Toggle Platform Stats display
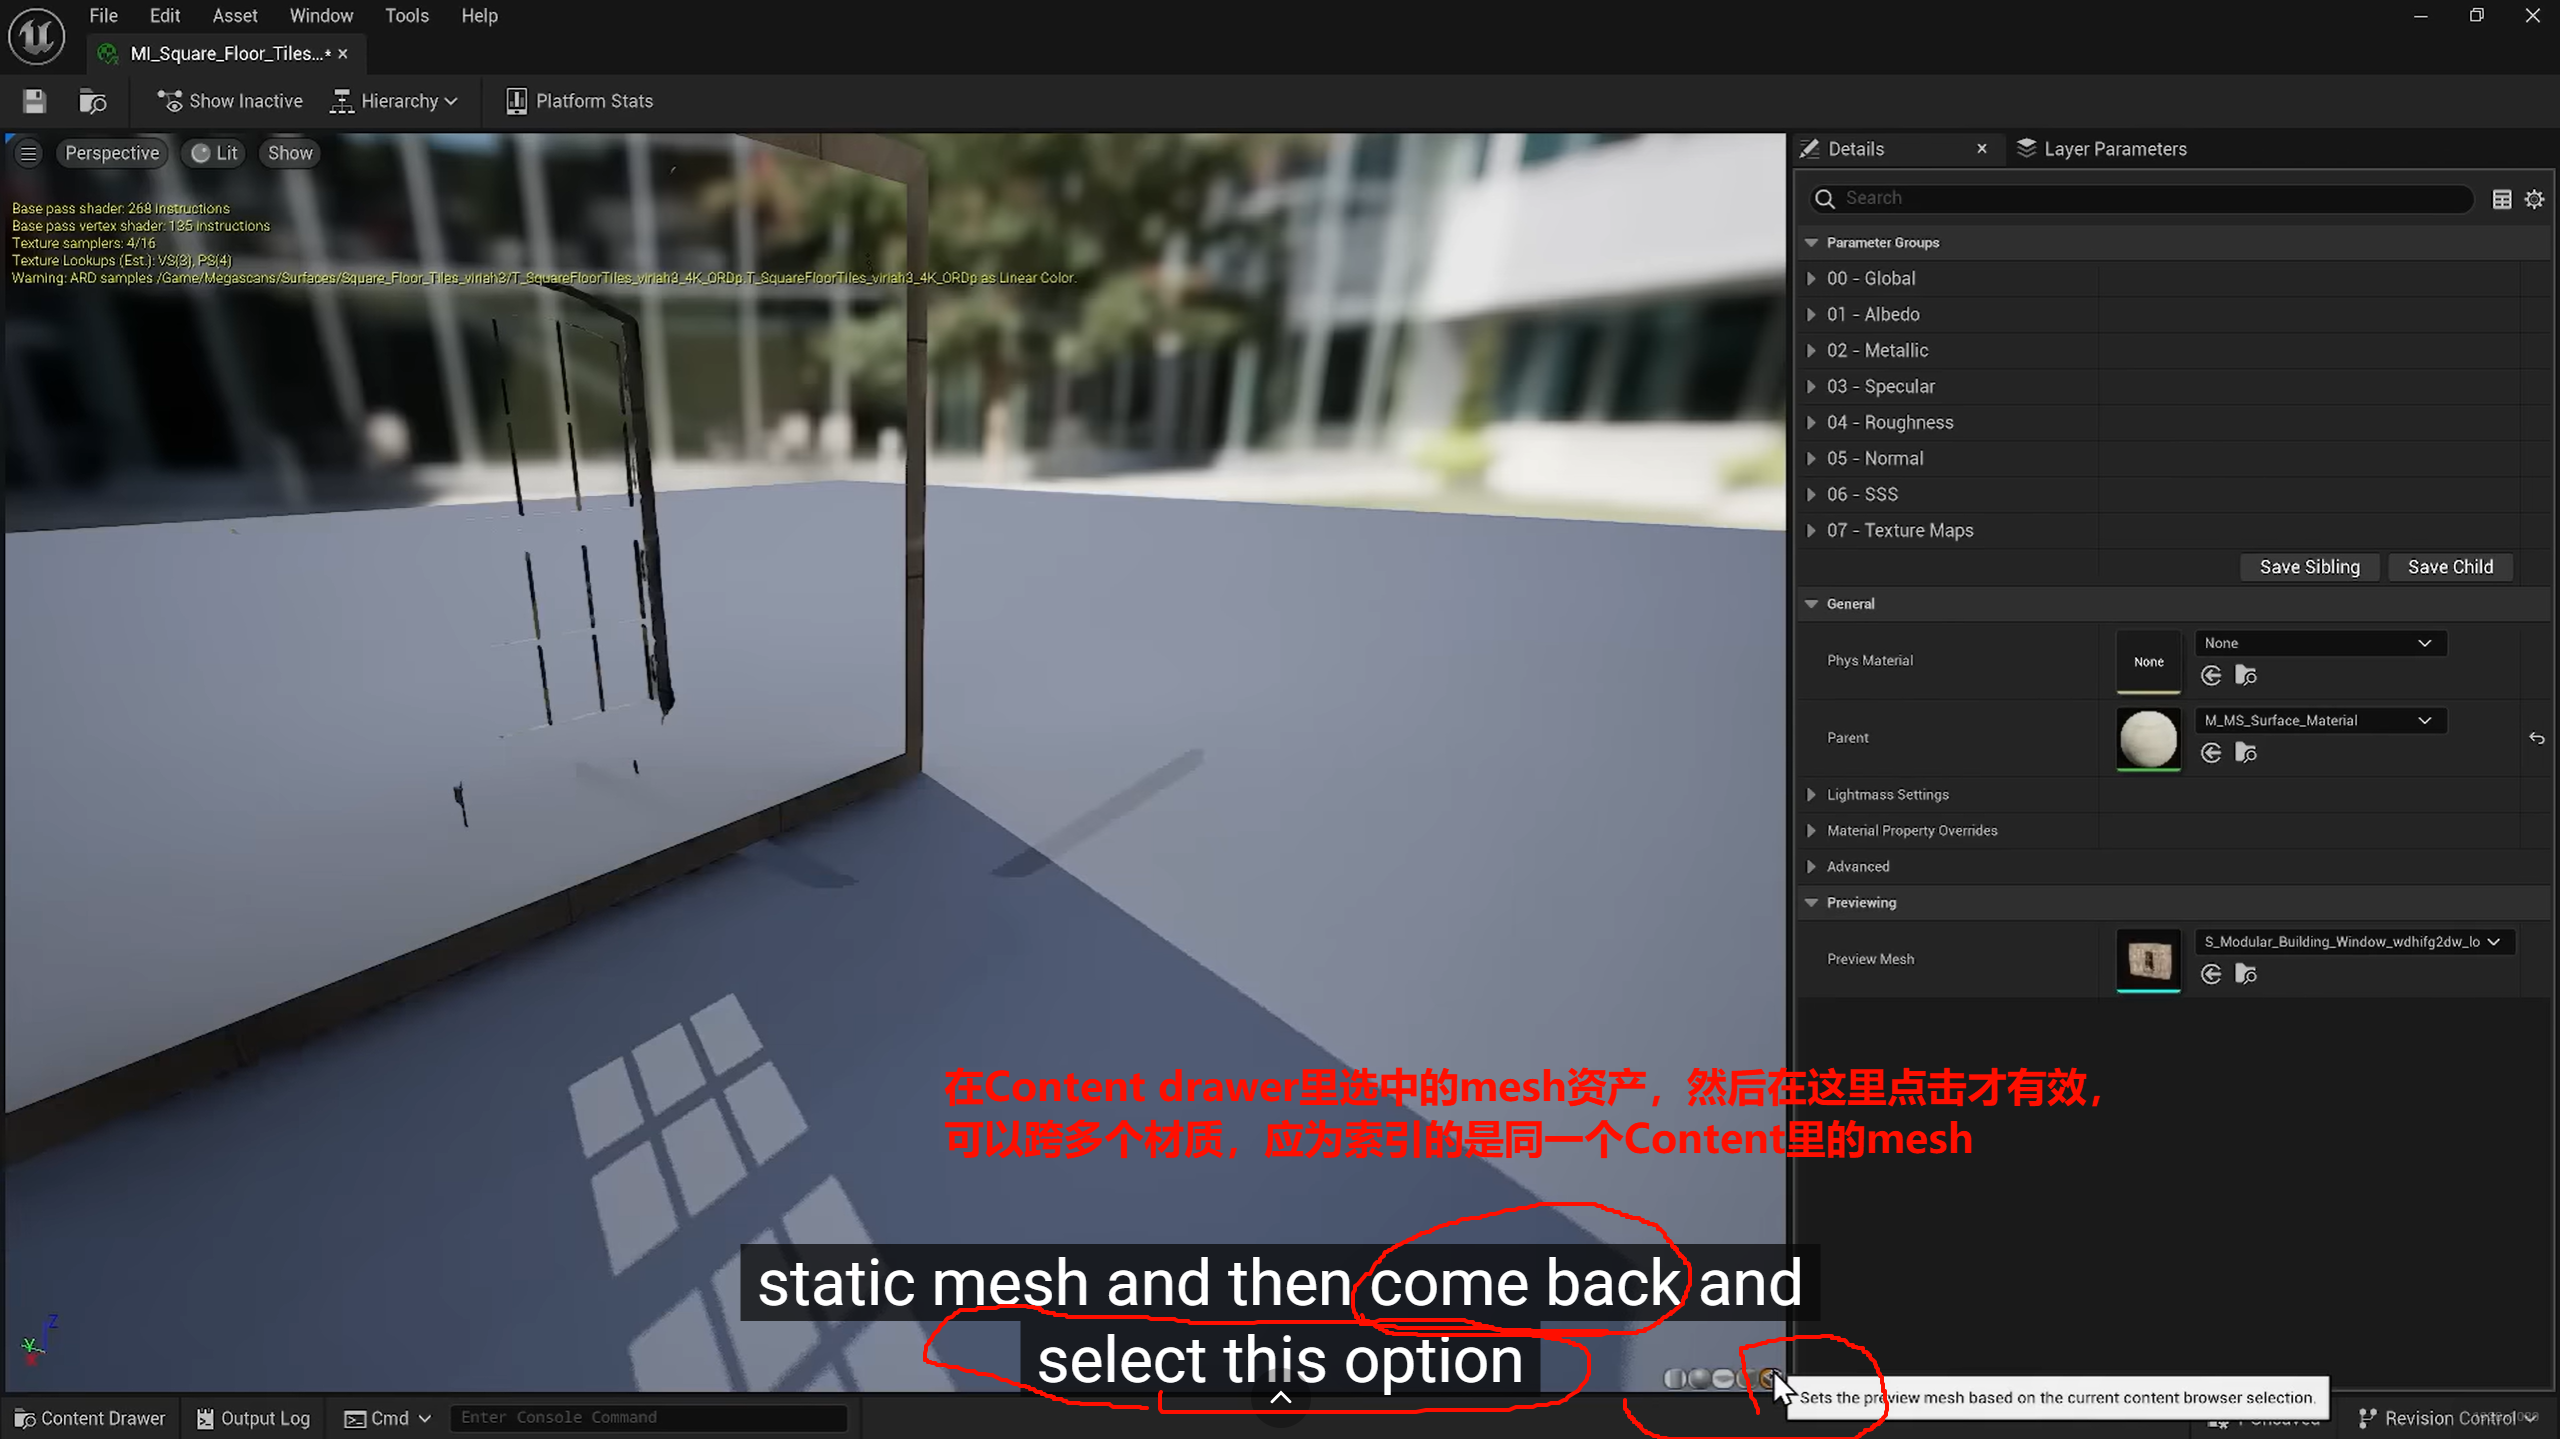 coord(579,101)
